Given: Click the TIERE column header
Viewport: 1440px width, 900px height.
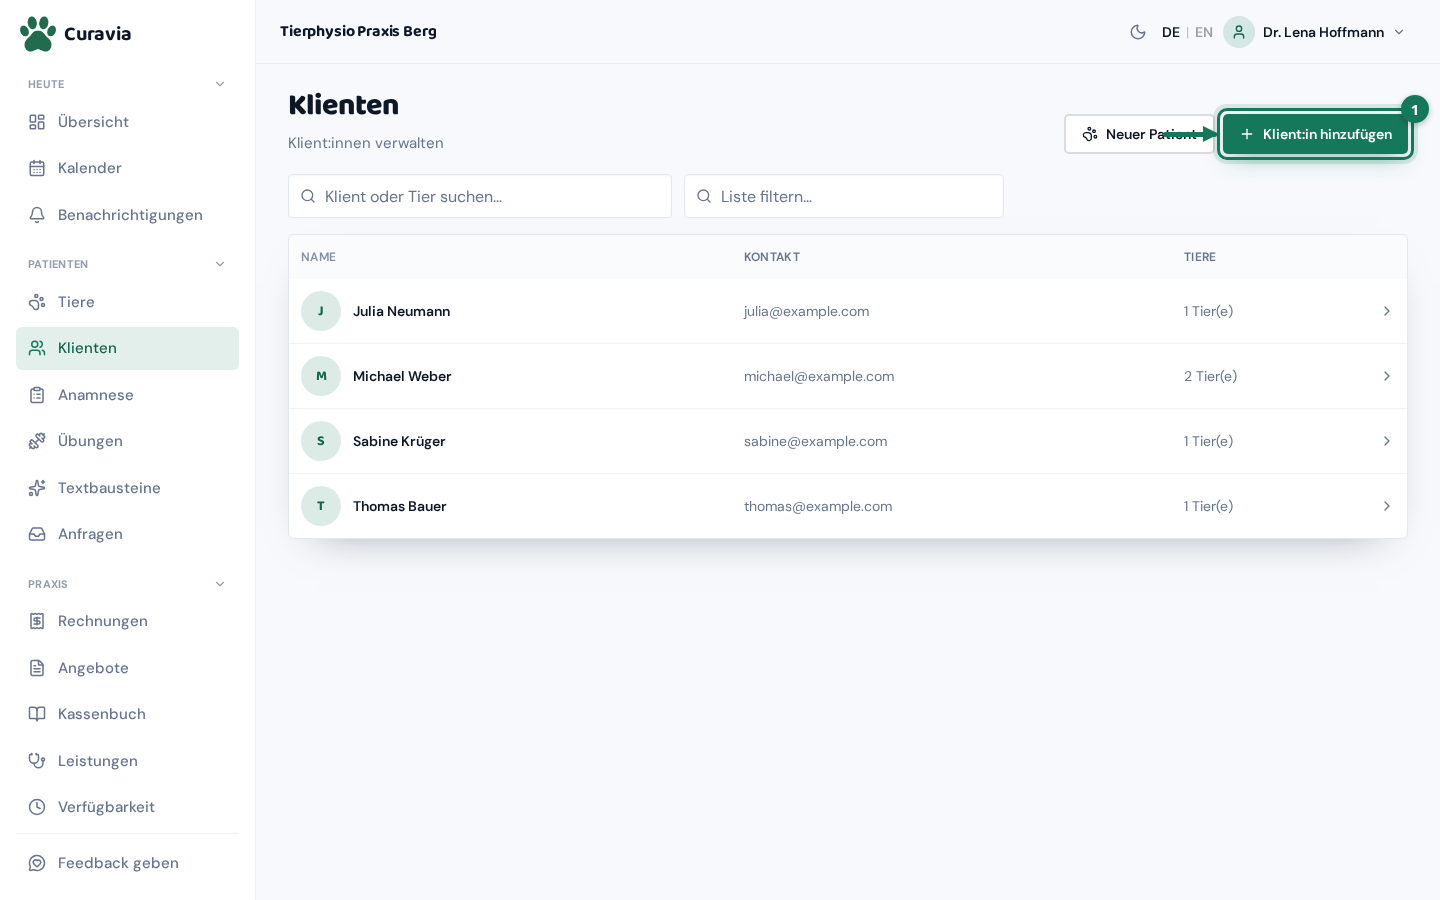Looking at the screenshot, I should (1200, 257).
